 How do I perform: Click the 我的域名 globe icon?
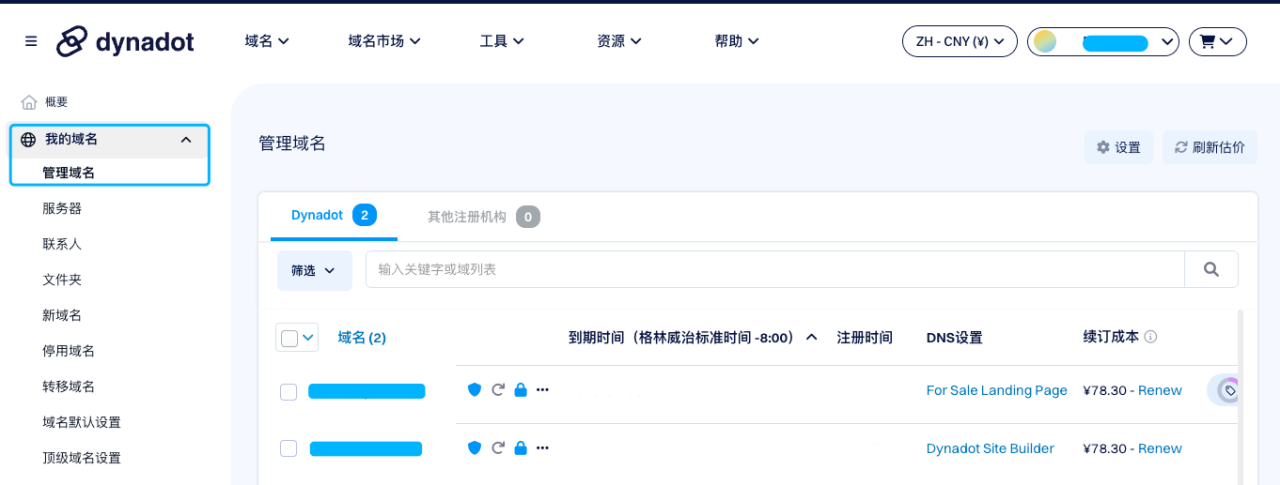tap(28, 140)
